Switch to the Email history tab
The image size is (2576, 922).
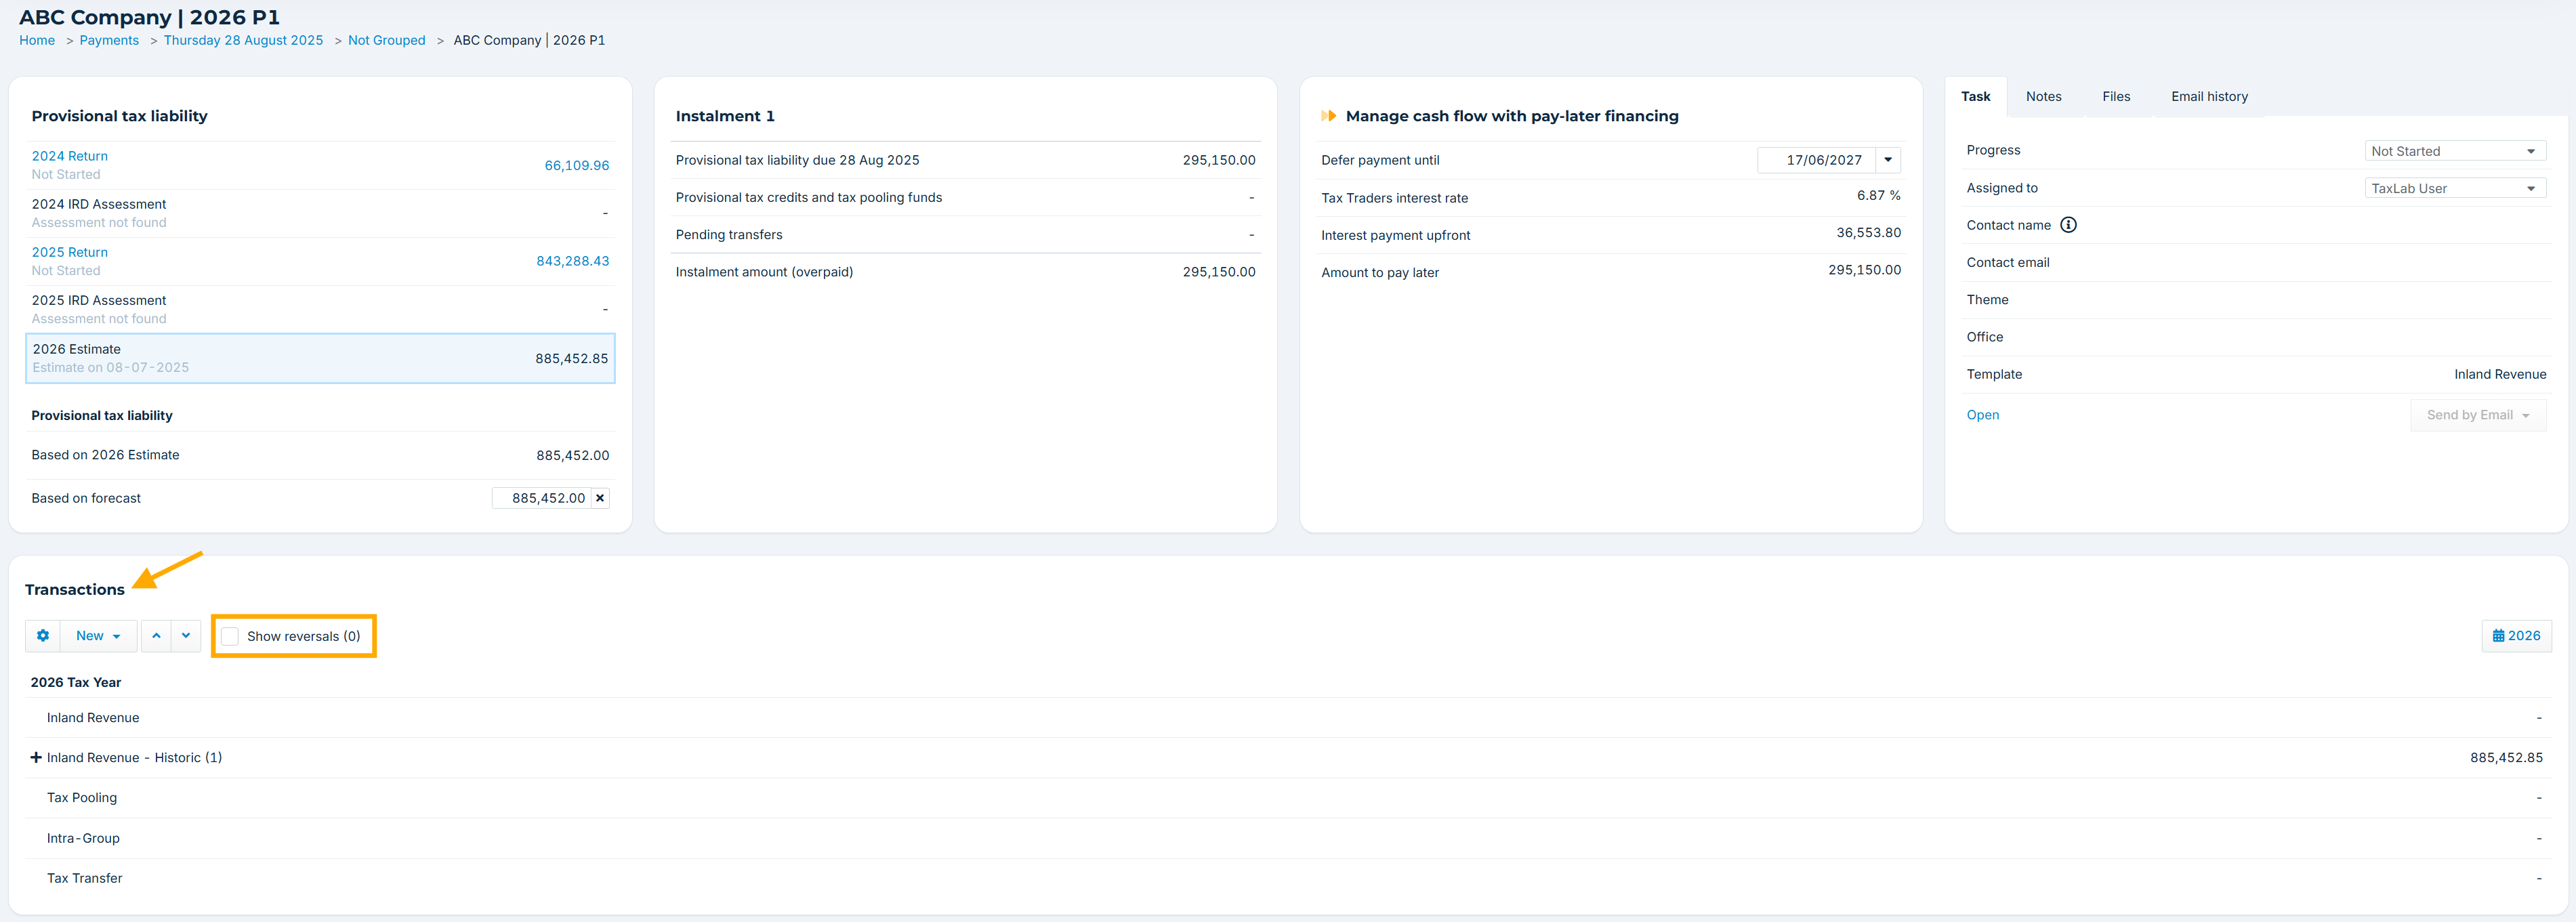[x=2209, y=97]
